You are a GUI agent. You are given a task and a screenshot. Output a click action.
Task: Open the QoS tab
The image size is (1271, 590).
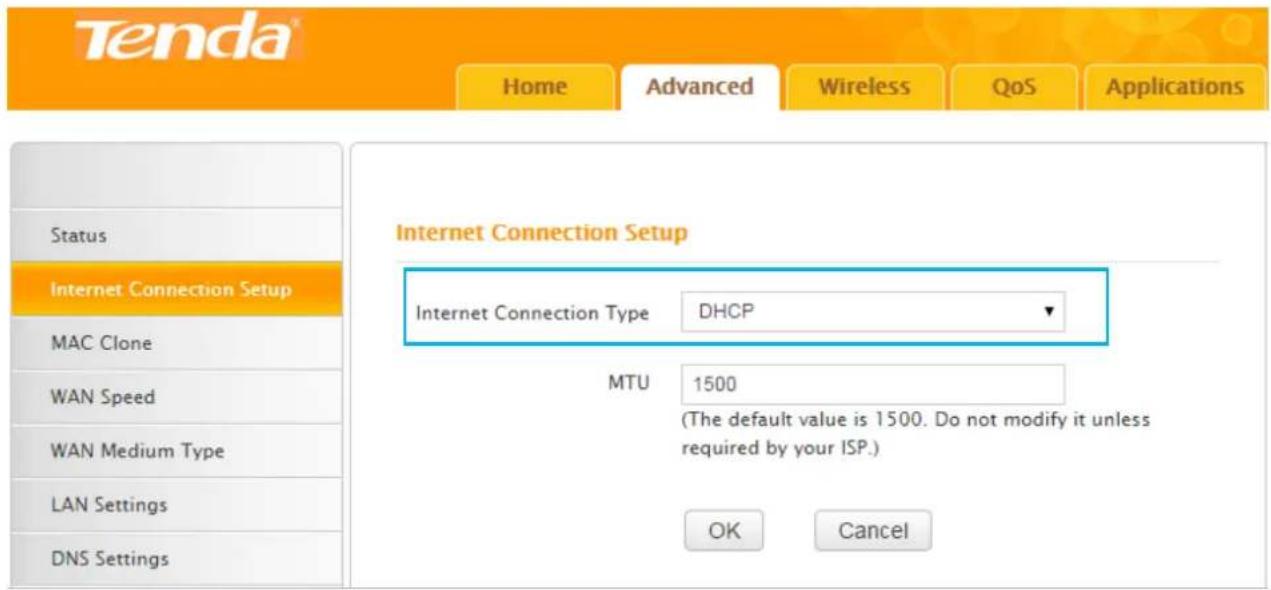coord(1013,87)
